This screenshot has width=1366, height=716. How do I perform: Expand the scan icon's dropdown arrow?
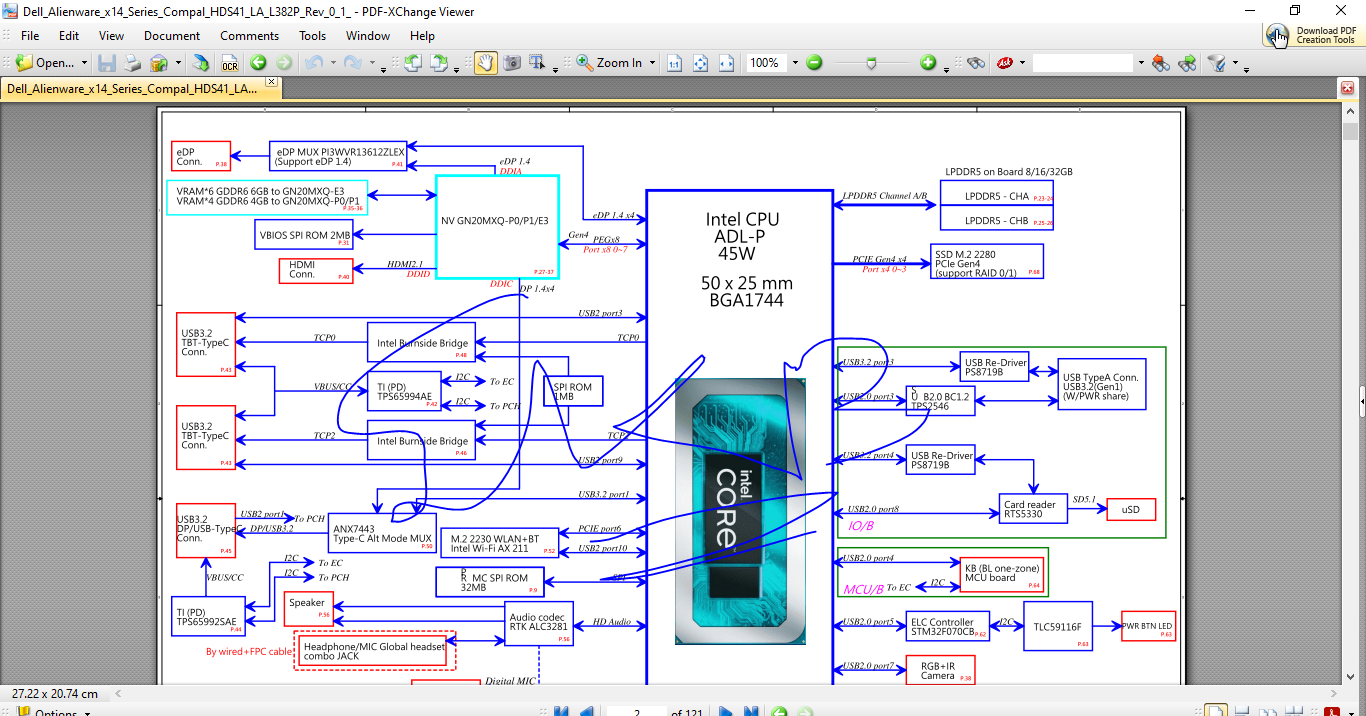coord(178,62)
